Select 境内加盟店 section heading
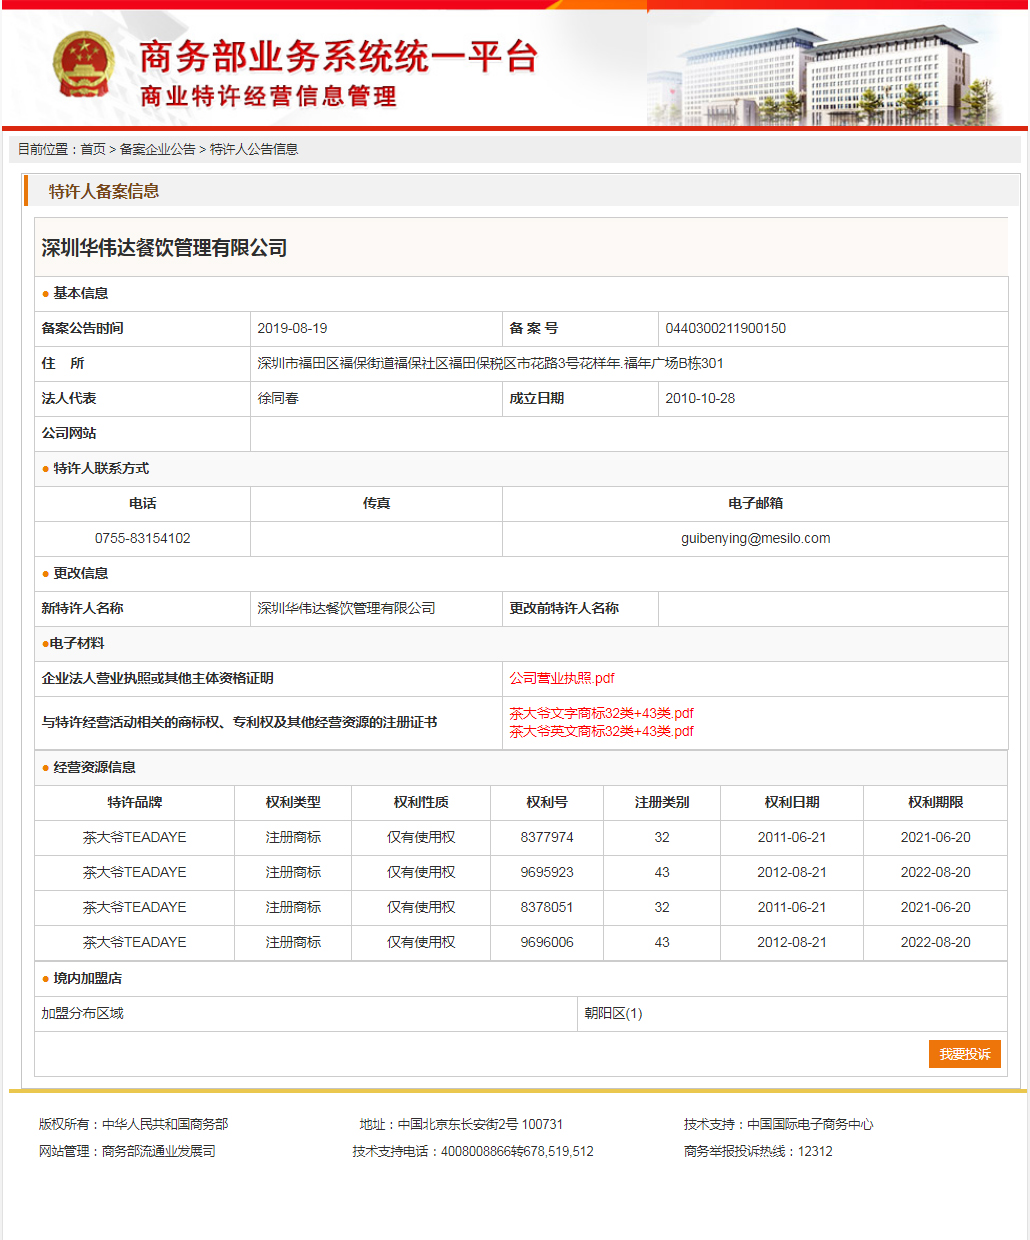 coord(87,978)
